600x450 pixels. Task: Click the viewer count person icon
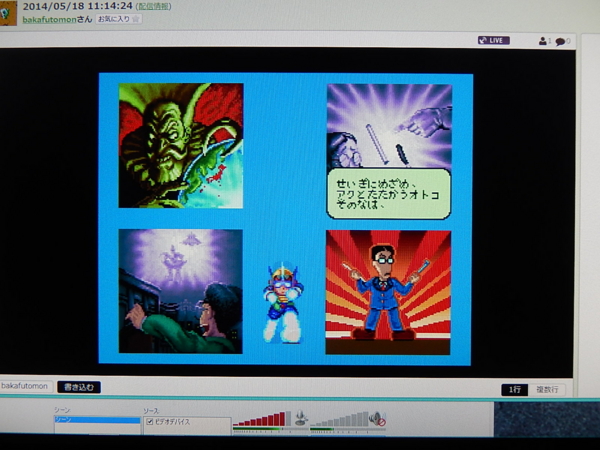coord(543,41)
